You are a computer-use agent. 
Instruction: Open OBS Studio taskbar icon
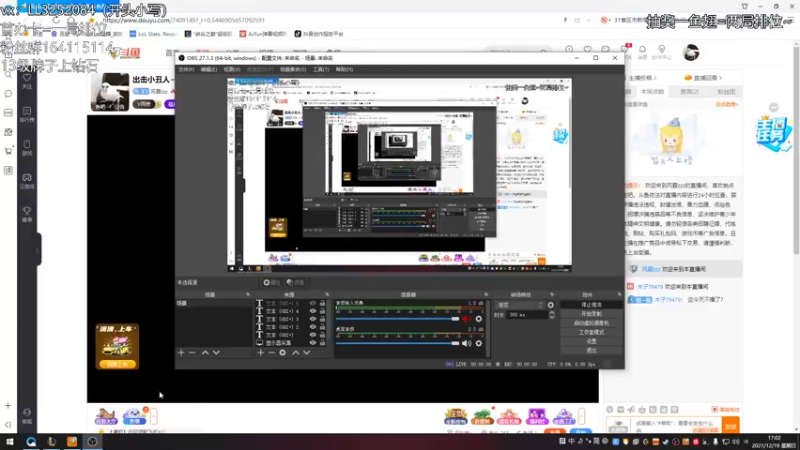click(92, 442)
